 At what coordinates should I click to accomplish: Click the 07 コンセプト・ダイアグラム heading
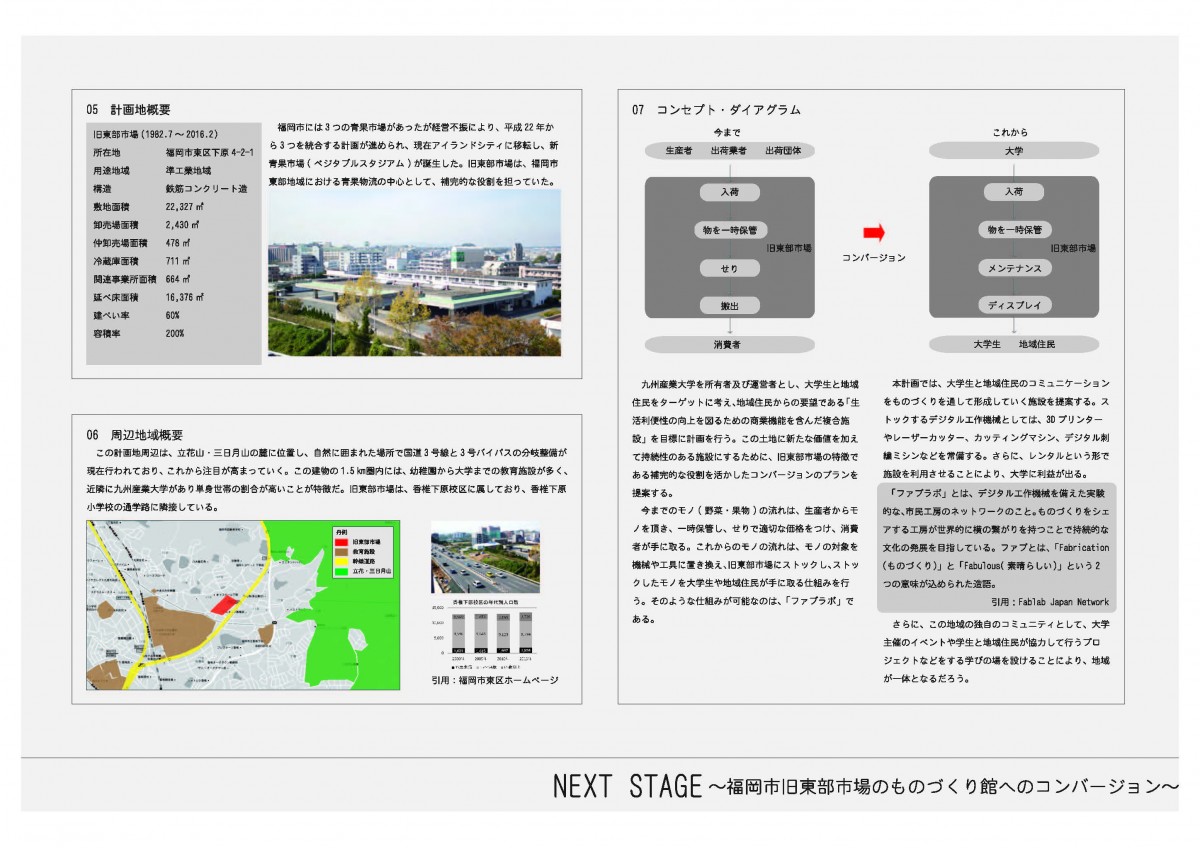pyautogui.click(x=715, y=109)
